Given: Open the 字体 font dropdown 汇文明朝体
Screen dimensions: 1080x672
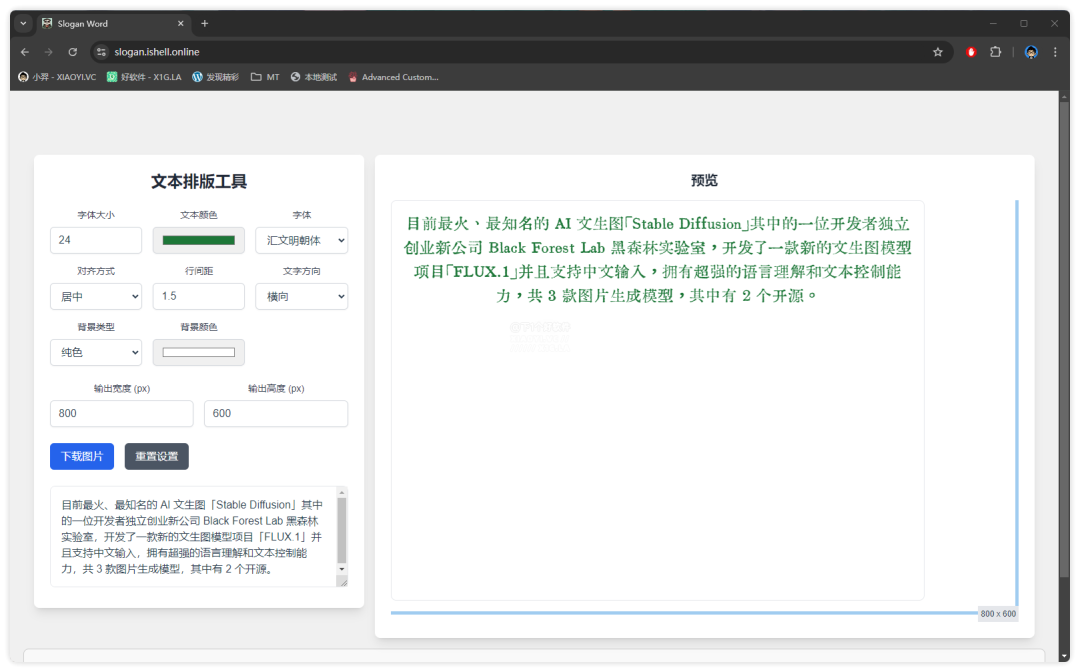Looking at the screenshot, I should point(301,240).
